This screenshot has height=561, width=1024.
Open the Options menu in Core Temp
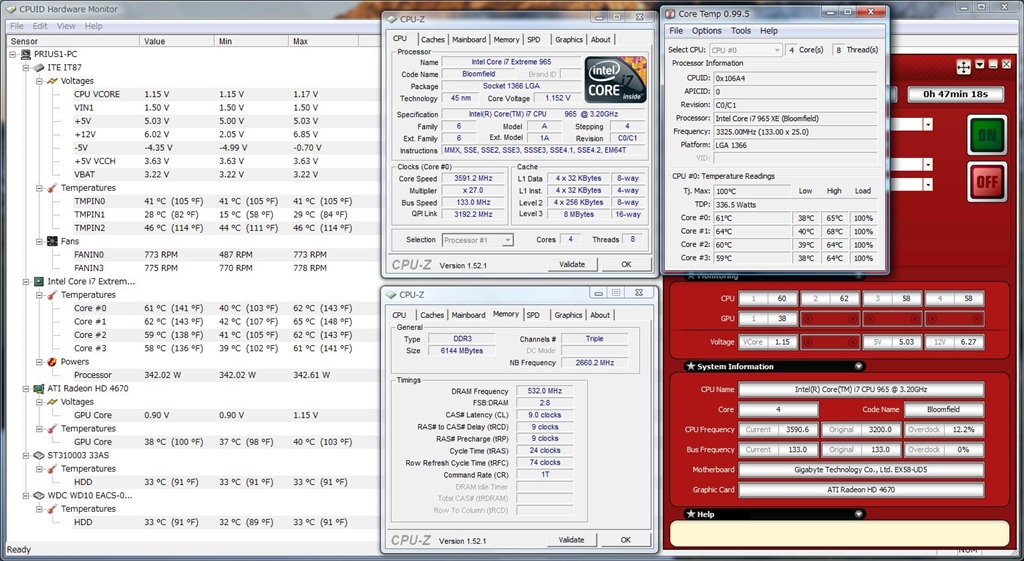click(706, 31)
